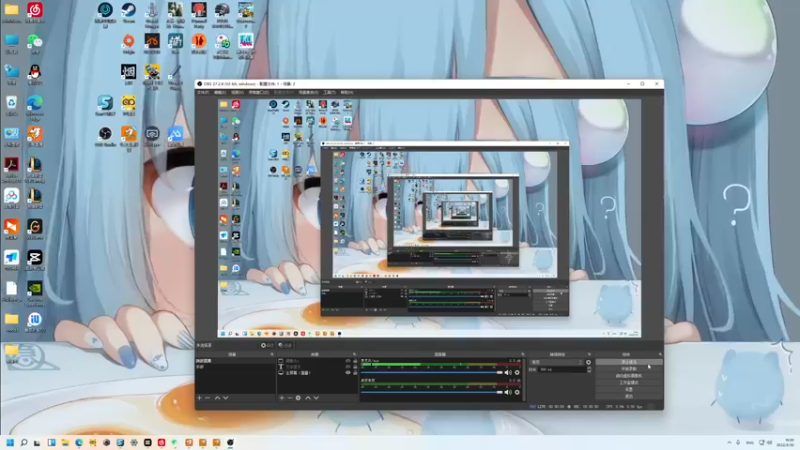Pop out the Sources dock panel icon

[x=354, y=354]
